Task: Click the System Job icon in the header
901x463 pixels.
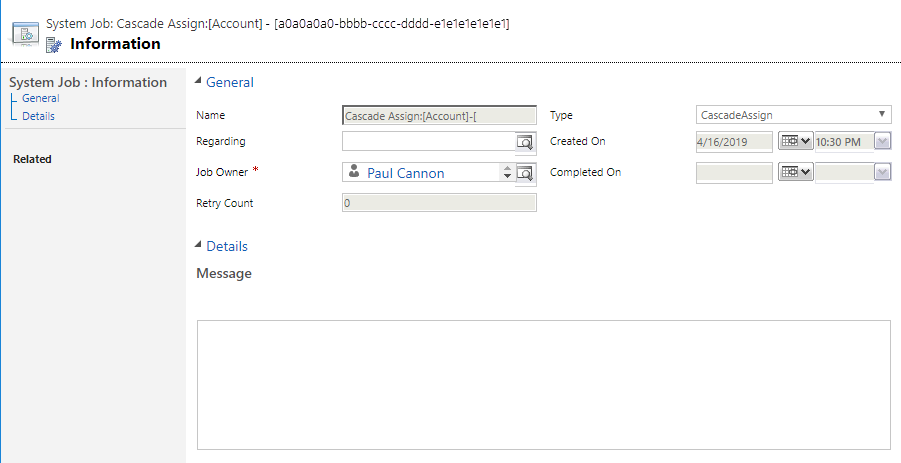Action: [25, 33]
